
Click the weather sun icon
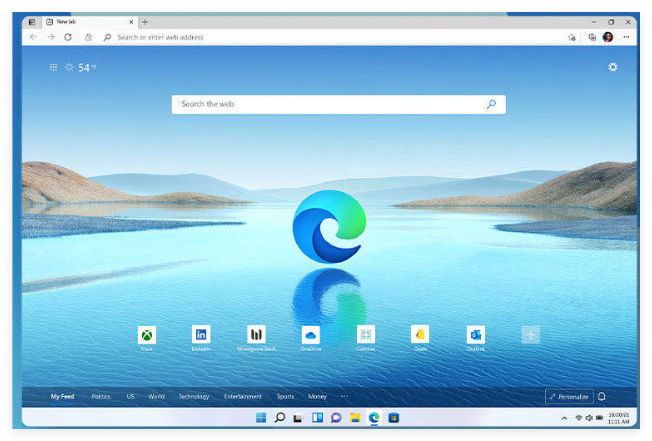click(69, 67)
